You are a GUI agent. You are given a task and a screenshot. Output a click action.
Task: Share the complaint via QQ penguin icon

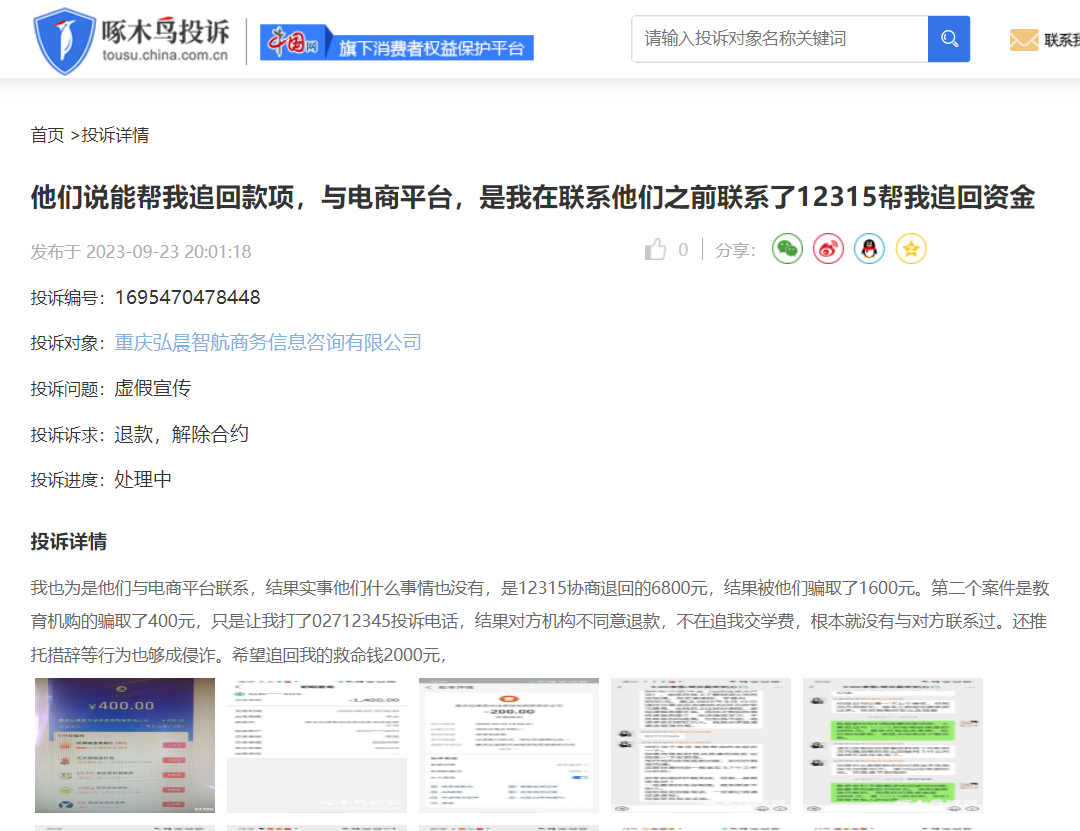click(869, 250)
